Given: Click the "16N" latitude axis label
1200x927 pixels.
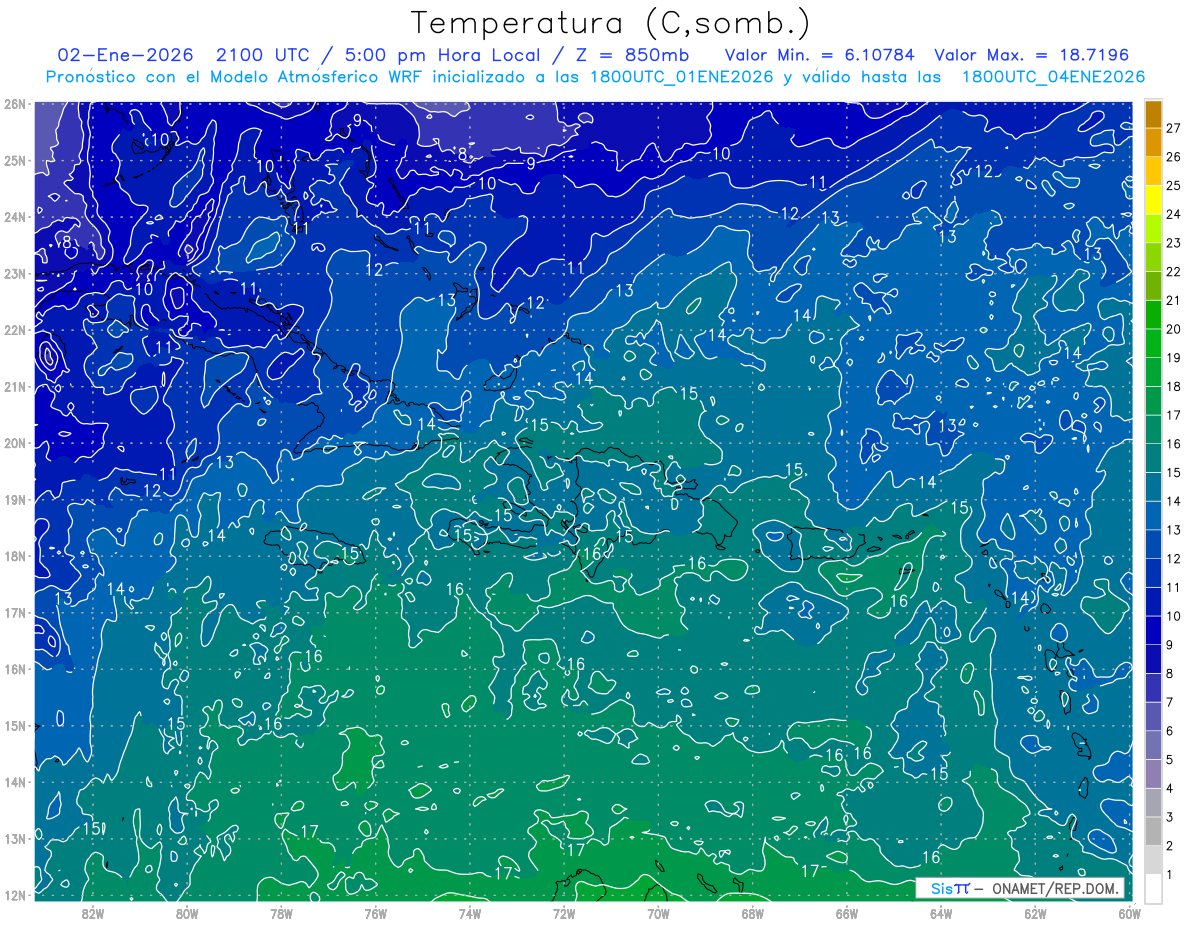Looking at the screenshot, I should coord(14,669).
